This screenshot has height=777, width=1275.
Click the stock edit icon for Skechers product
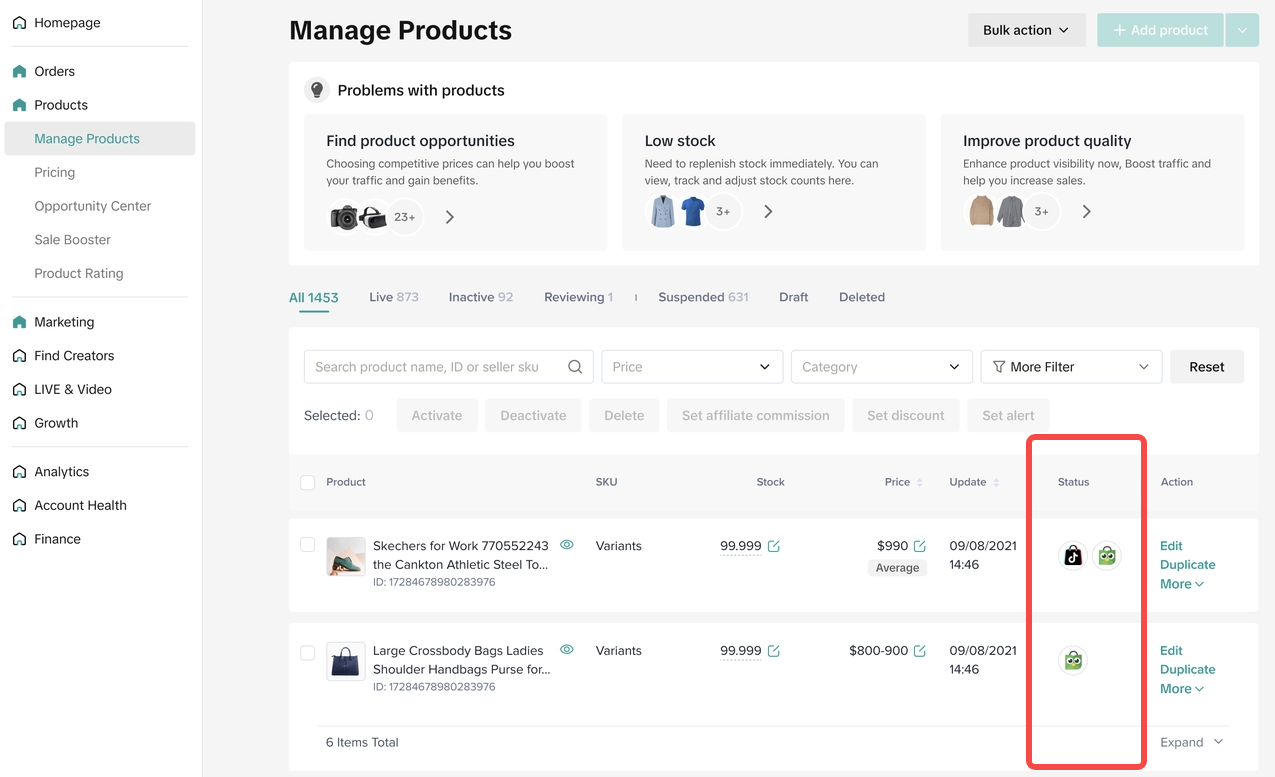773,546
